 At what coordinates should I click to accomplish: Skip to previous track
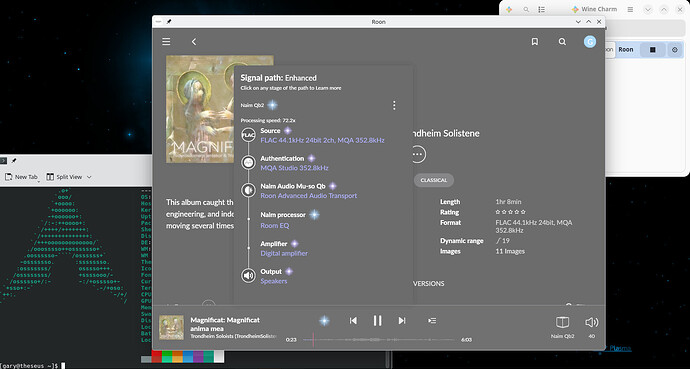353,321
